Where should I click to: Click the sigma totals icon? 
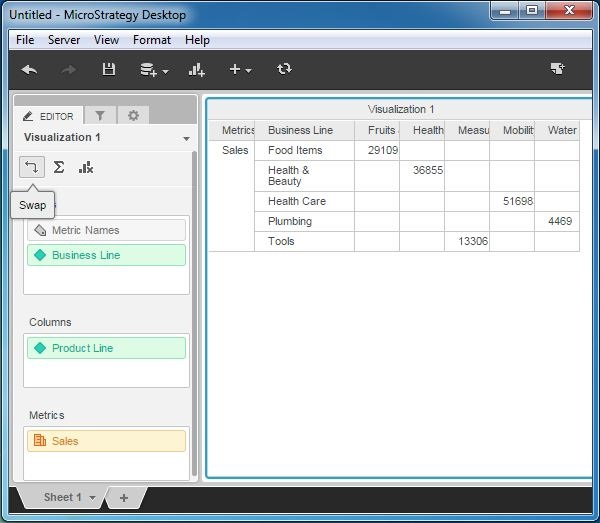(x=59, y=167)
